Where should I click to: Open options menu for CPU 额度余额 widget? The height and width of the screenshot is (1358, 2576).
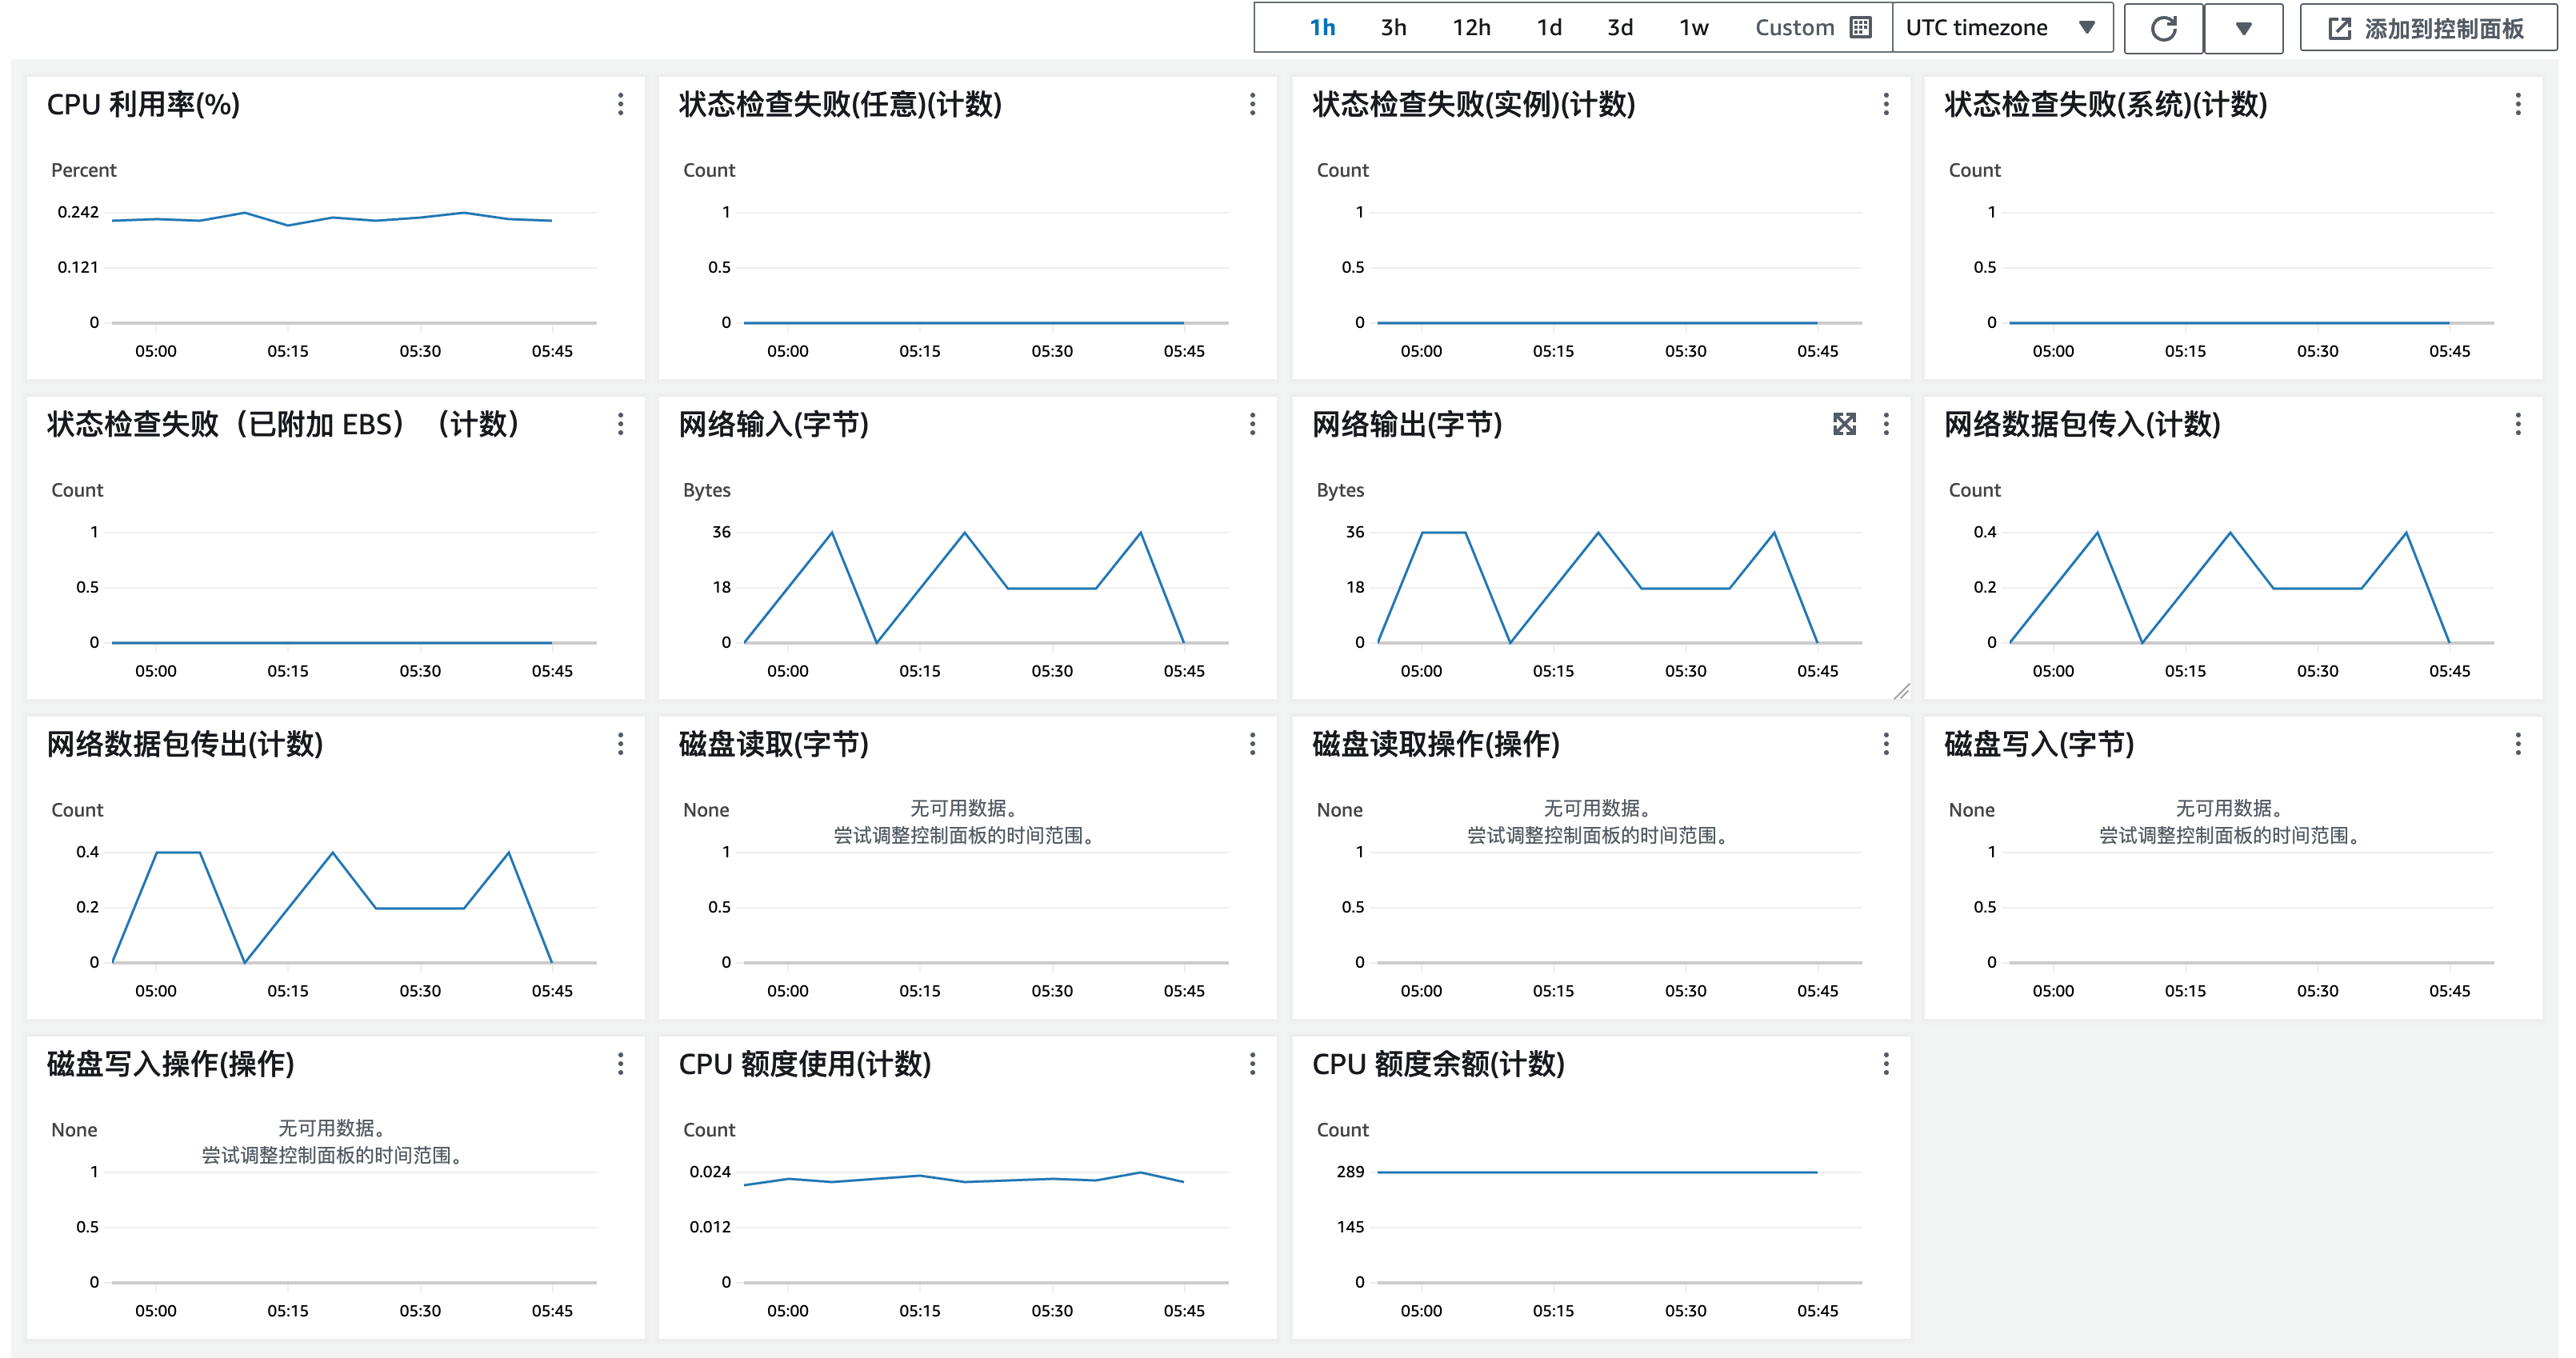pos(1886,1064)
